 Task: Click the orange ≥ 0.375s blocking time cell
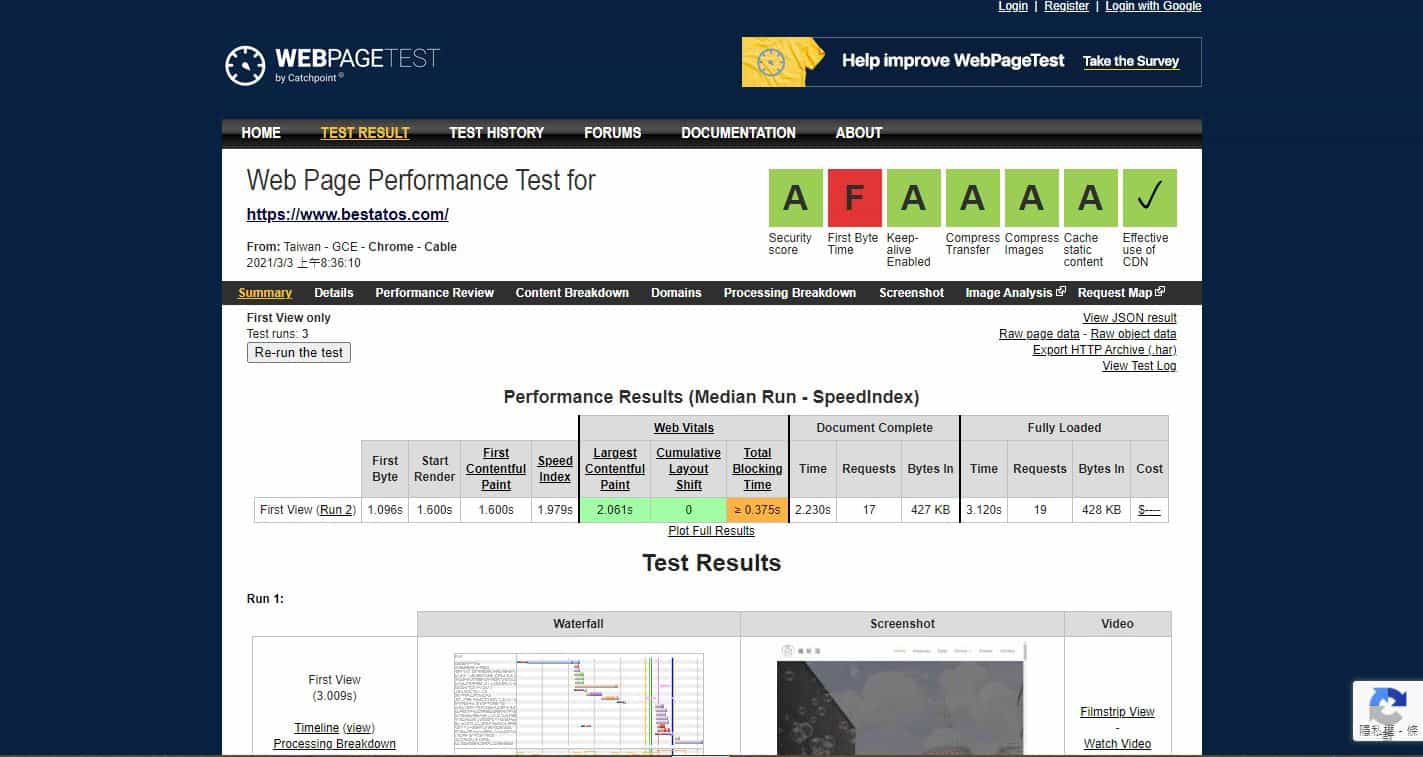pyautogui.click(x=758, y=510)
